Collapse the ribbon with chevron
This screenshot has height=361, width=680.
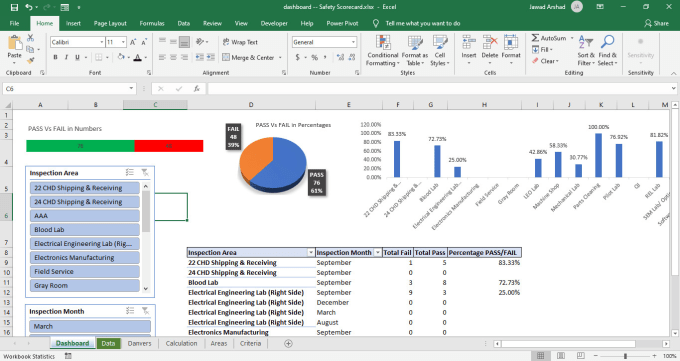click(673, 73)
